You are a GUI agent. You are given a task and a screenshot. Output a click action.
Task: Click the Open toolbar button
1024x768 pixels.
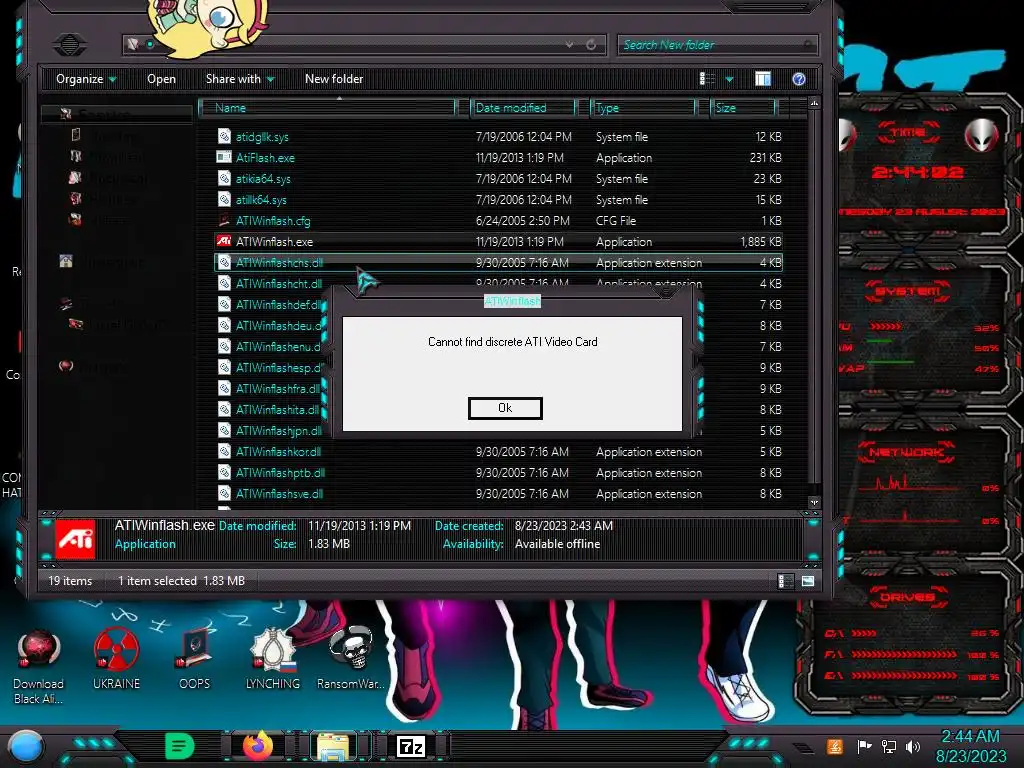(161, 79)
